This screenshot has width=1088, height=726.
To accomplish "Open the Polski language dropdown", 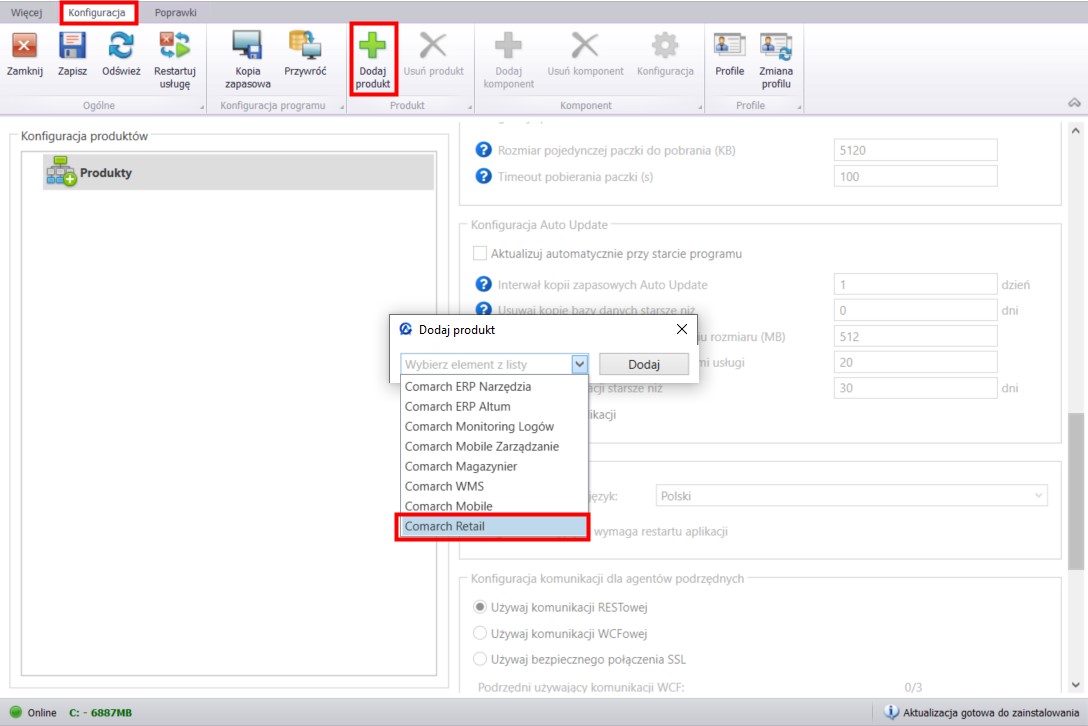I will click(851, 496).
